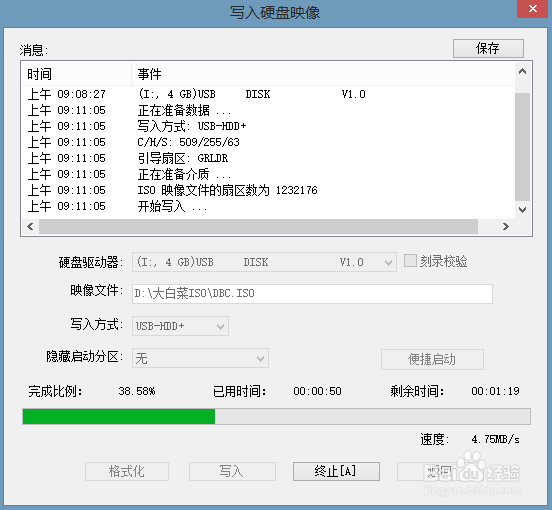Select the log row ISO 映像文件的扇区数为 1232176
Viewport: 552px width, 510px height.
click(268, 190)
